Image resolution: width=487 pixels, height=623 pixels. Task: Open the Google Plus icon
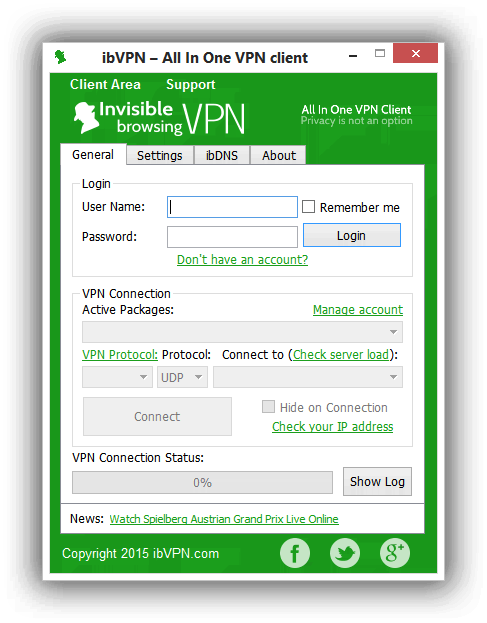tap(394, 553)
